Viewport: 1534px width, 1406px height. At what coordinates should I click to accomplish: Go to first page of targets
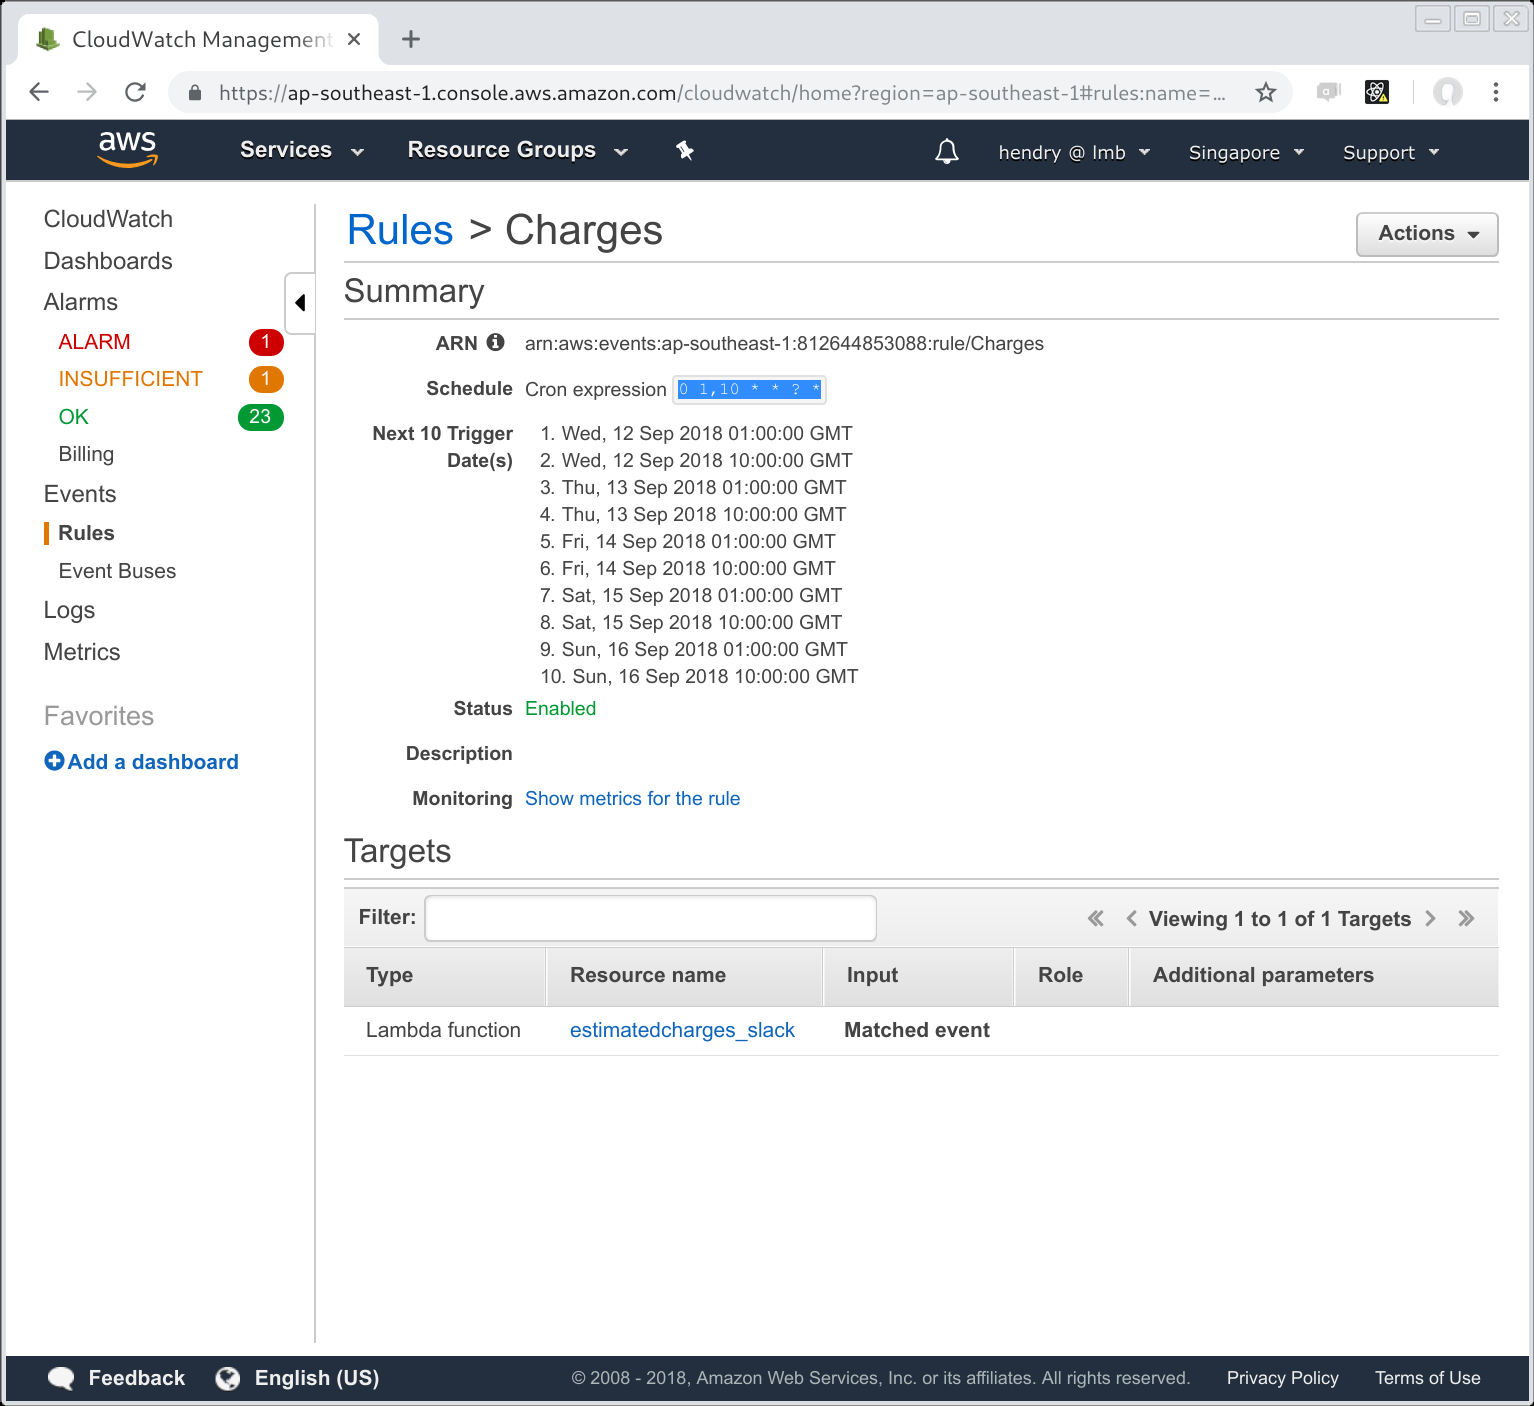(1096, 918)
